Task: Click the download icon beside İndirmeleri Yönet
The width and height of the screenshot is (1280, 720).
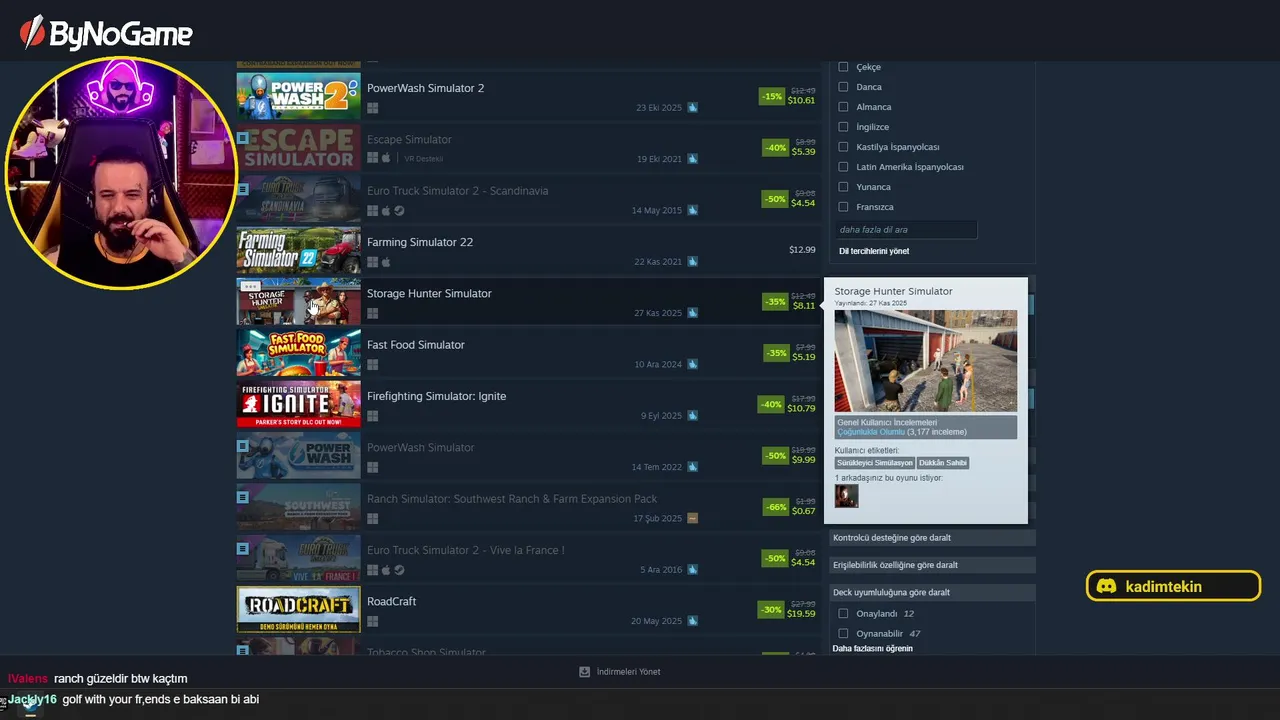Action: [x=585, y=672]
